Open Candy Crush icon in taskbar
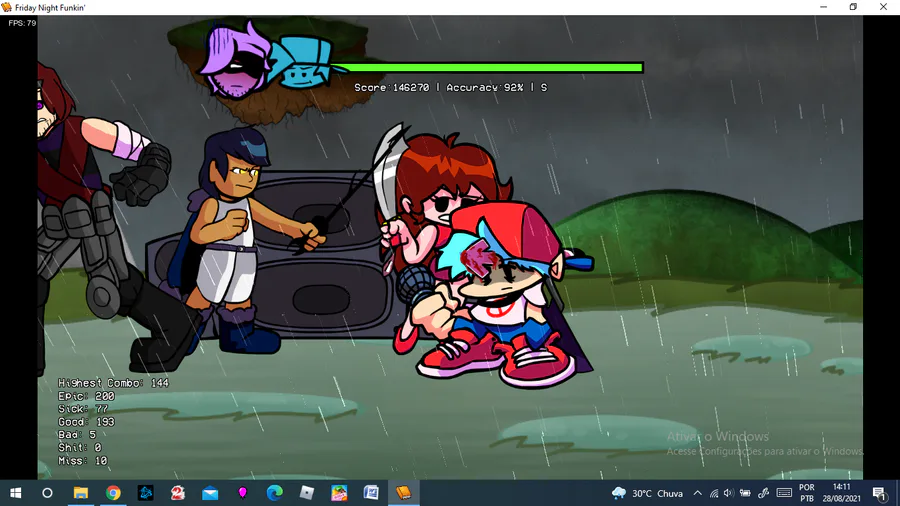 click(x=339, y=493)
